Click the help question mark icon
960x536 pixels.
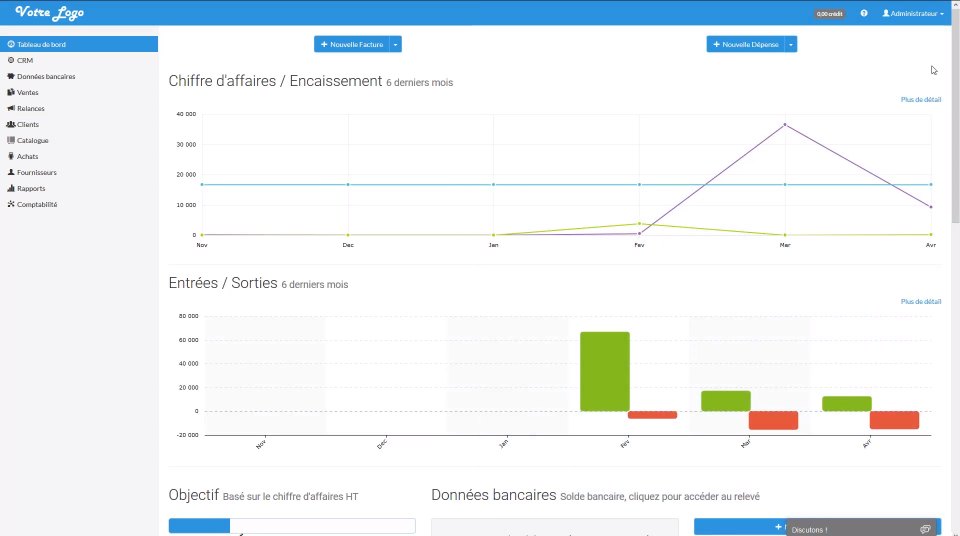point(864,13)
